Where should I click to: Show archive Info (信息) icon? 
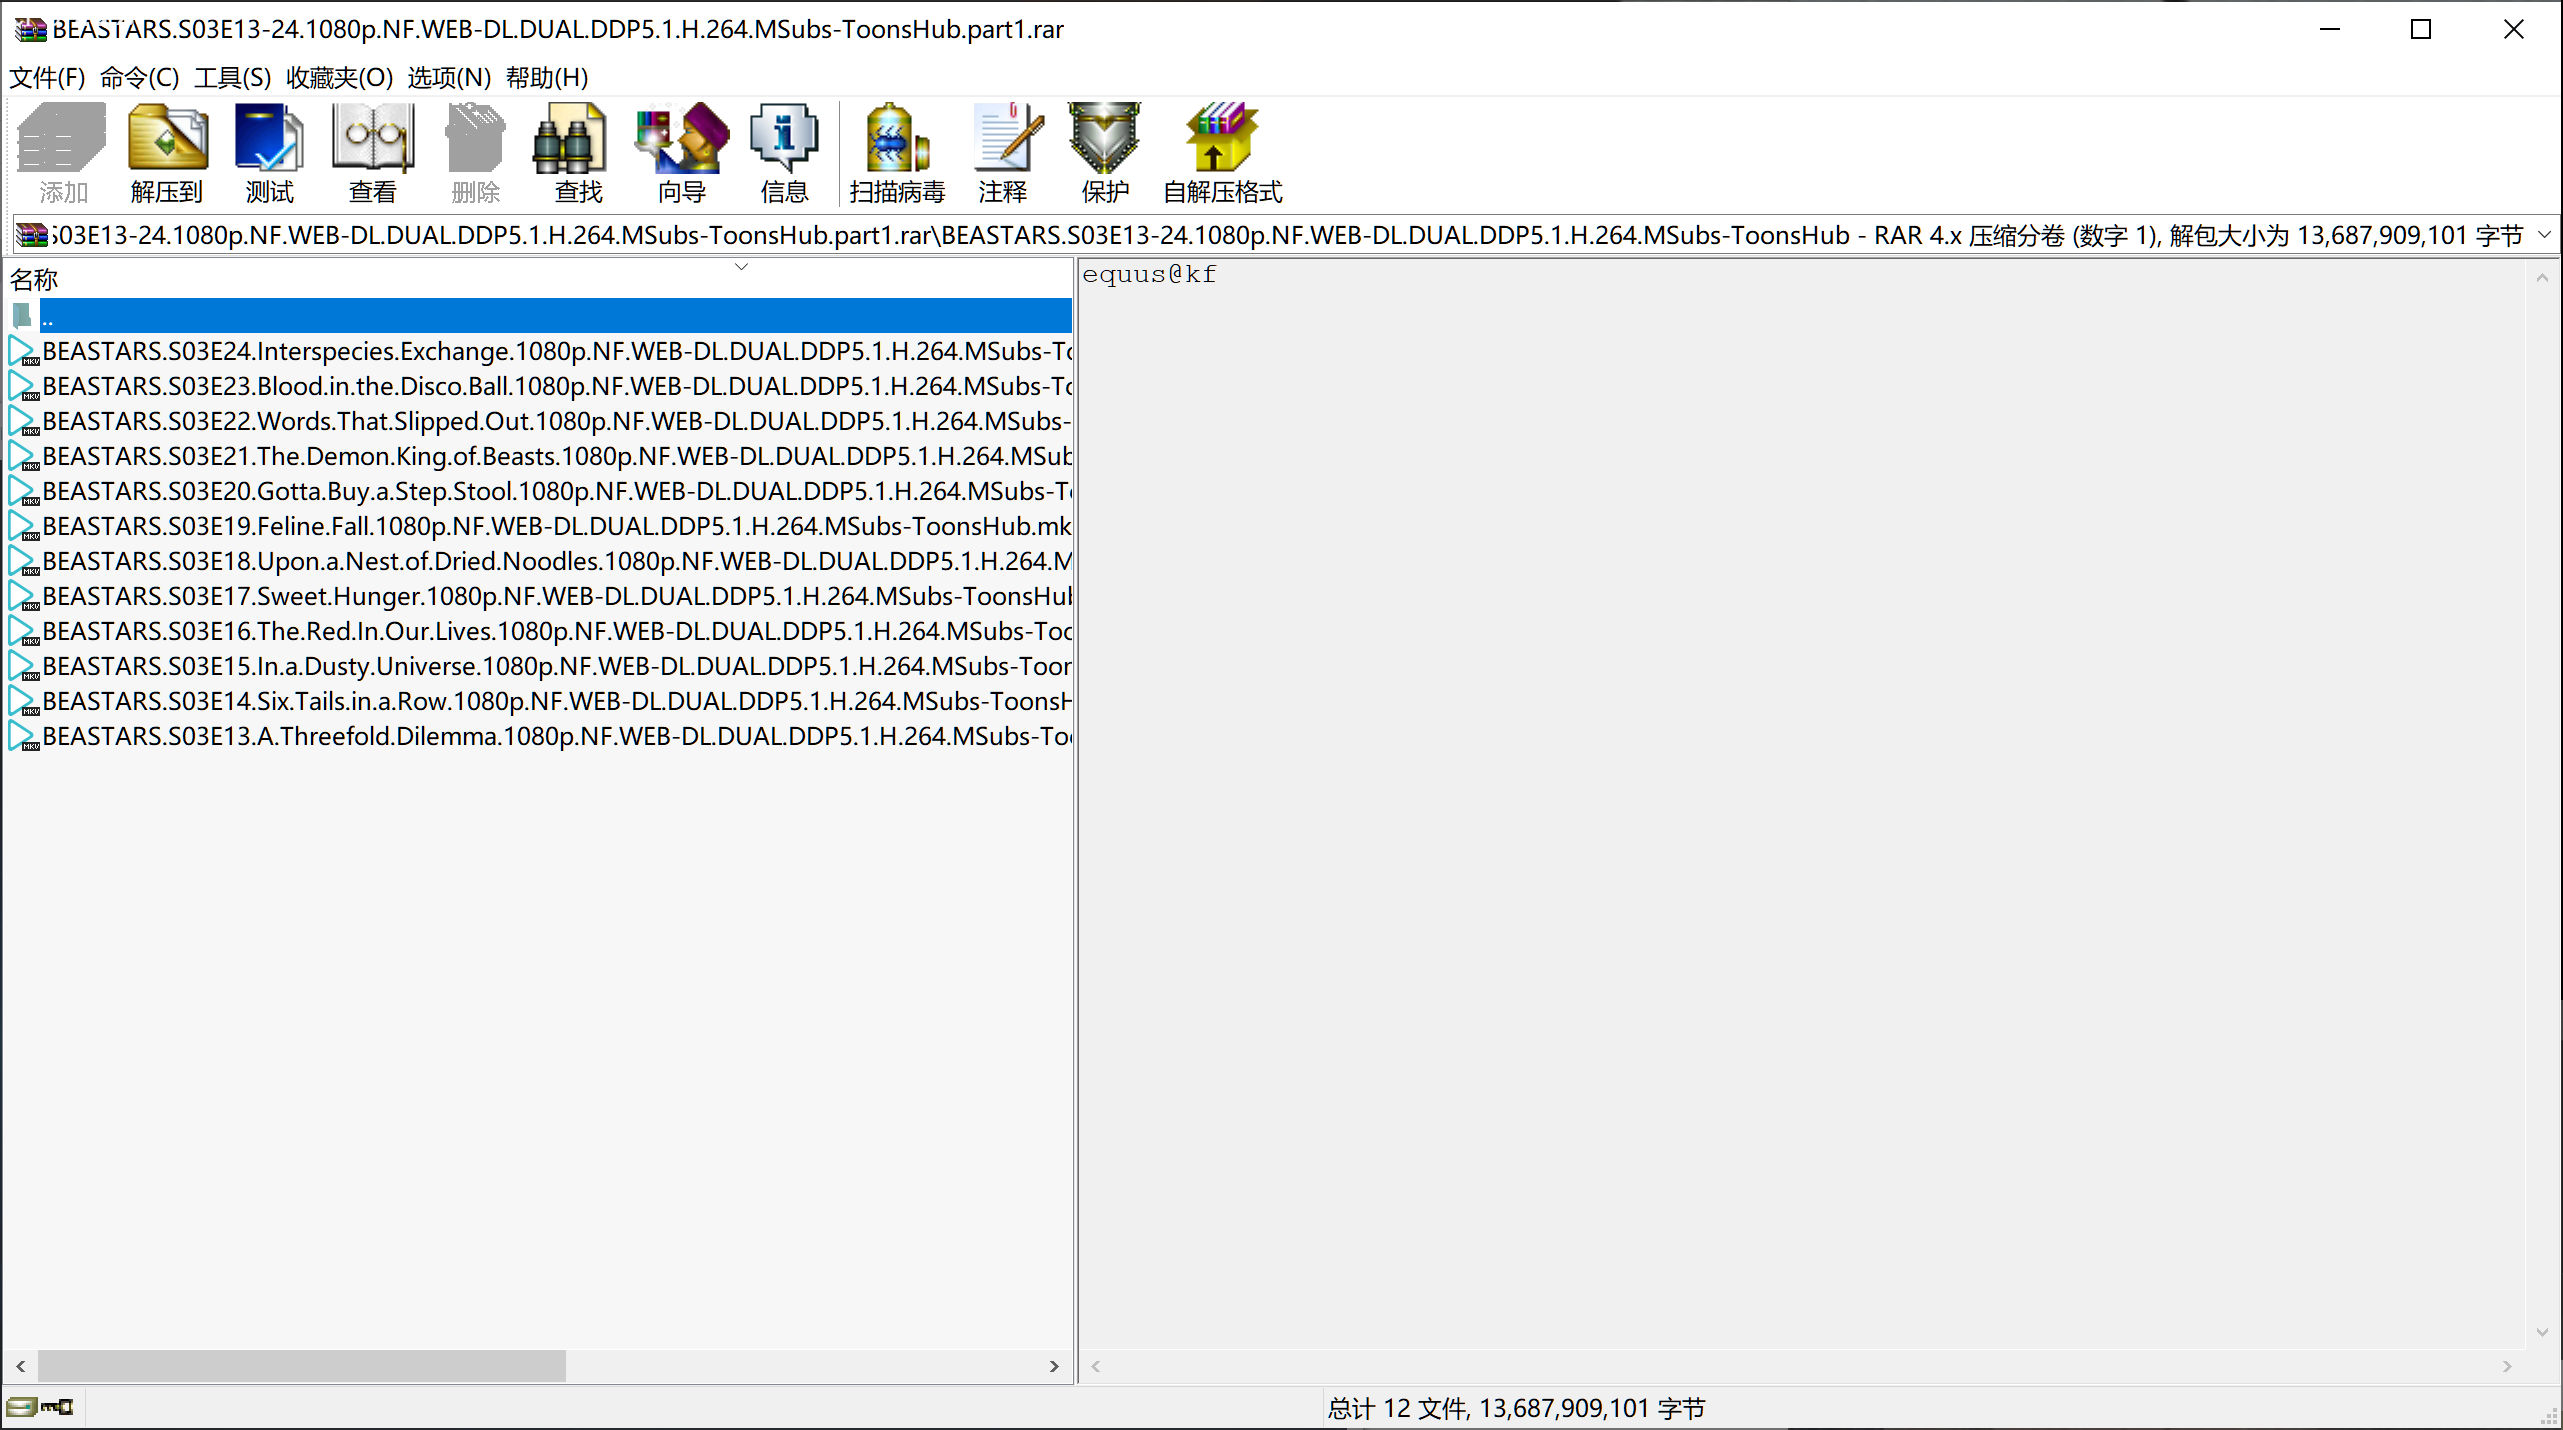click(x=784, y=151)
